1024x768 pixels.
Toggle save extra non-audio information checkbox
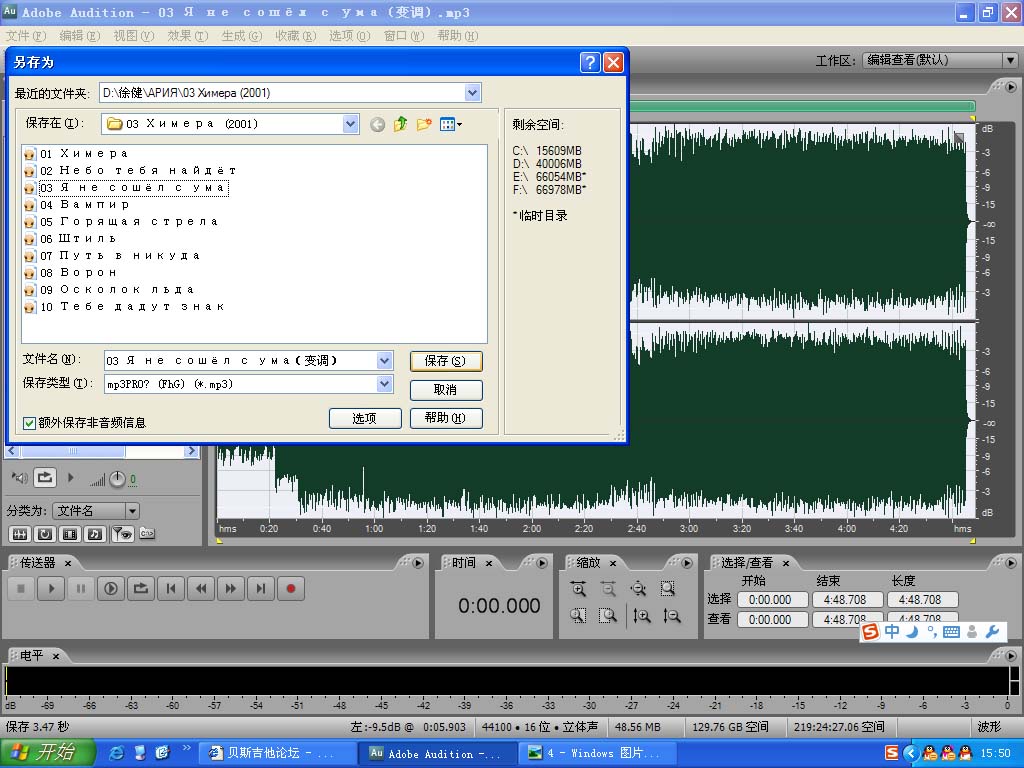[29, 423]
